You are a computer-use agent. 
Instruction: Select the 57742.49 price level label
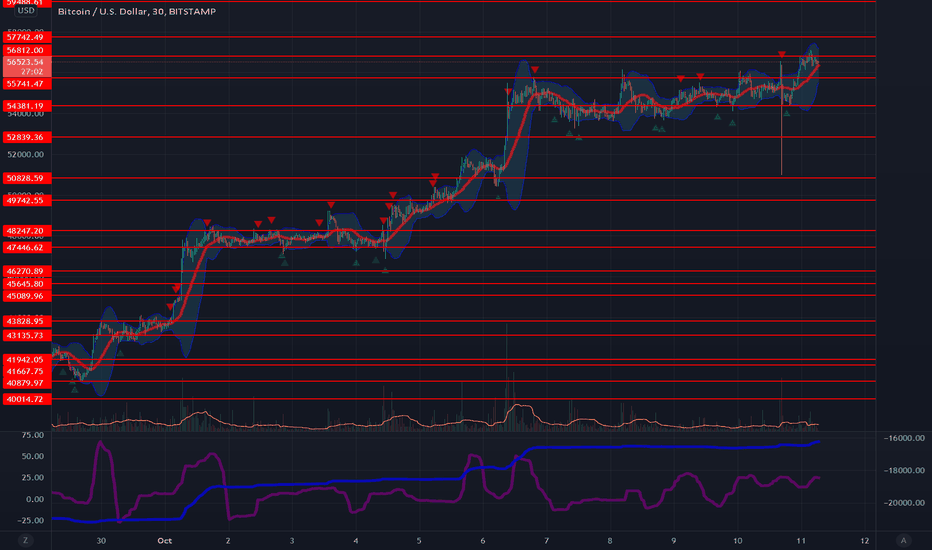tap(27, 37)
